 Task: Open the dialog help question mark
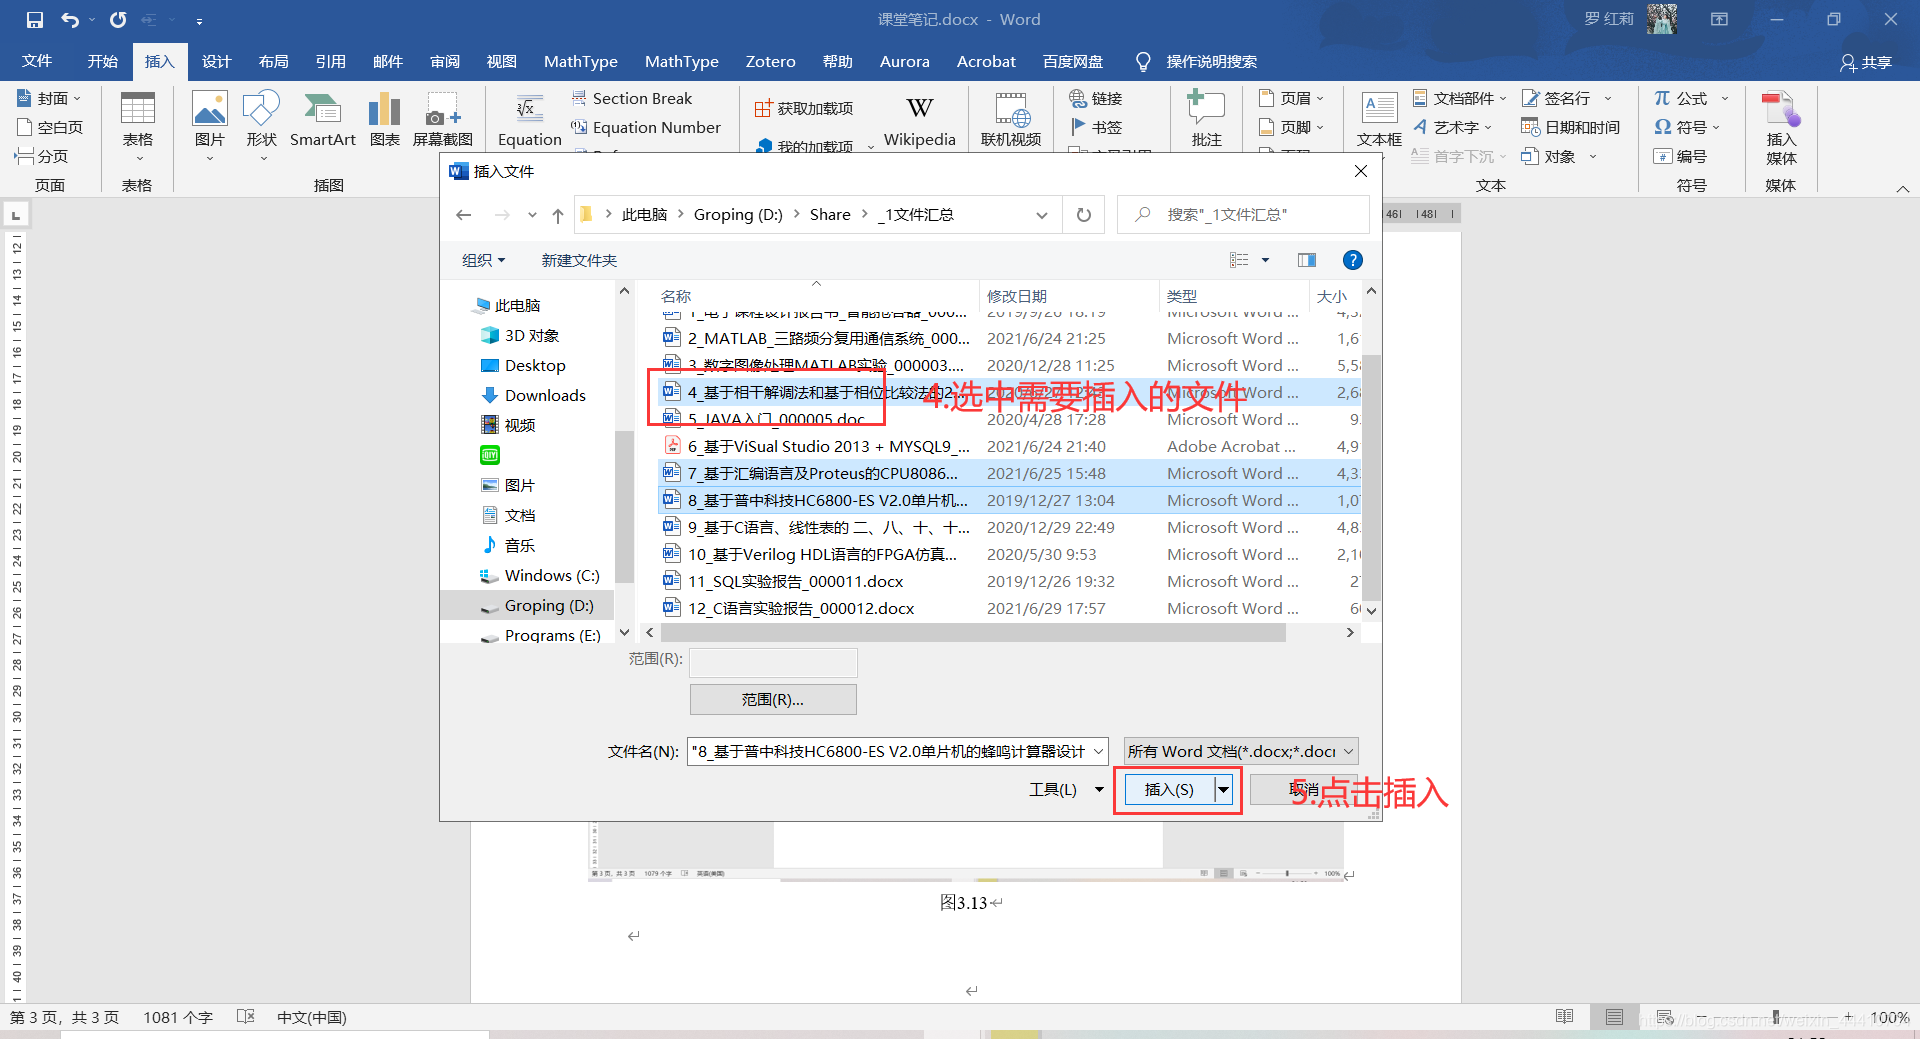1353,260
